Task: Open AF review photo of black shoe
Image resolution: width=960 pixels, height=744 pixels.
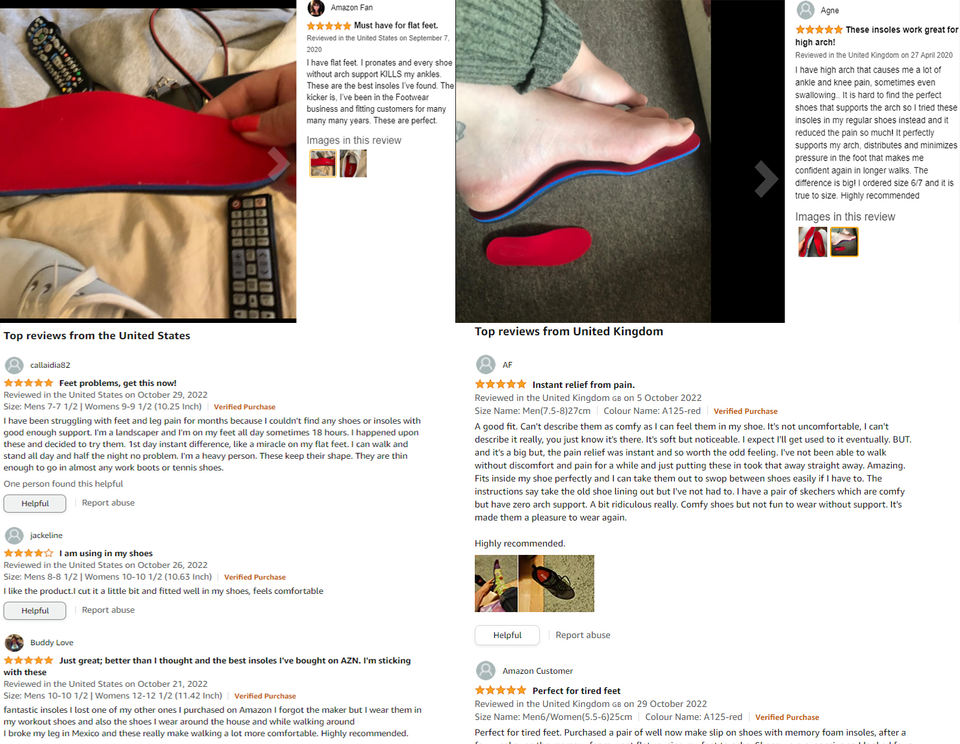Action: click(556, 584)
